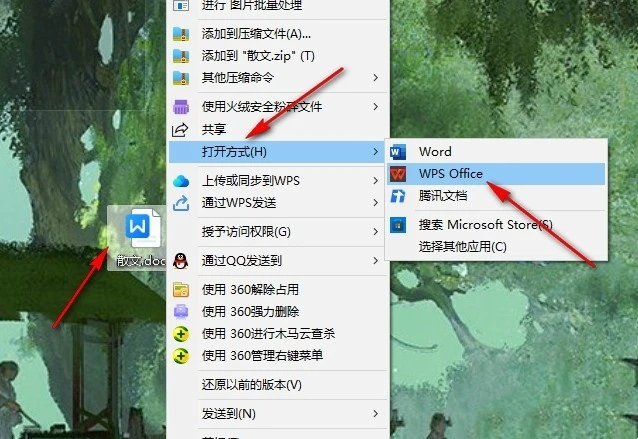Expand the arrow beside 其他压缩命令
Image resolution: width=638 pixels, height=439 pixels.
click(376, 77)
